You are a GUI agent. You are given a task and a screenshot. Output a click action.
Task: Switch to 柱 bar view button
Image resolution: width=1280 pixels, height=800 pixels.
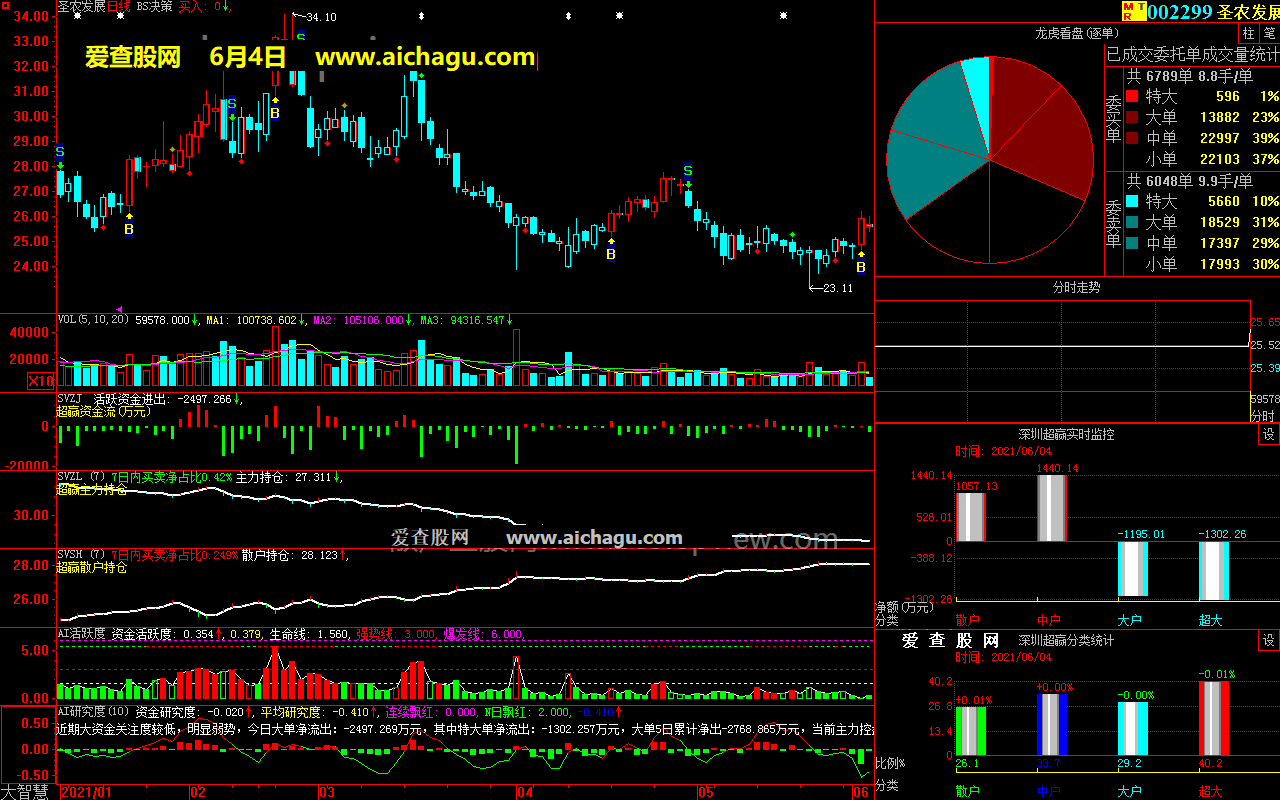tap(1249, 34)
